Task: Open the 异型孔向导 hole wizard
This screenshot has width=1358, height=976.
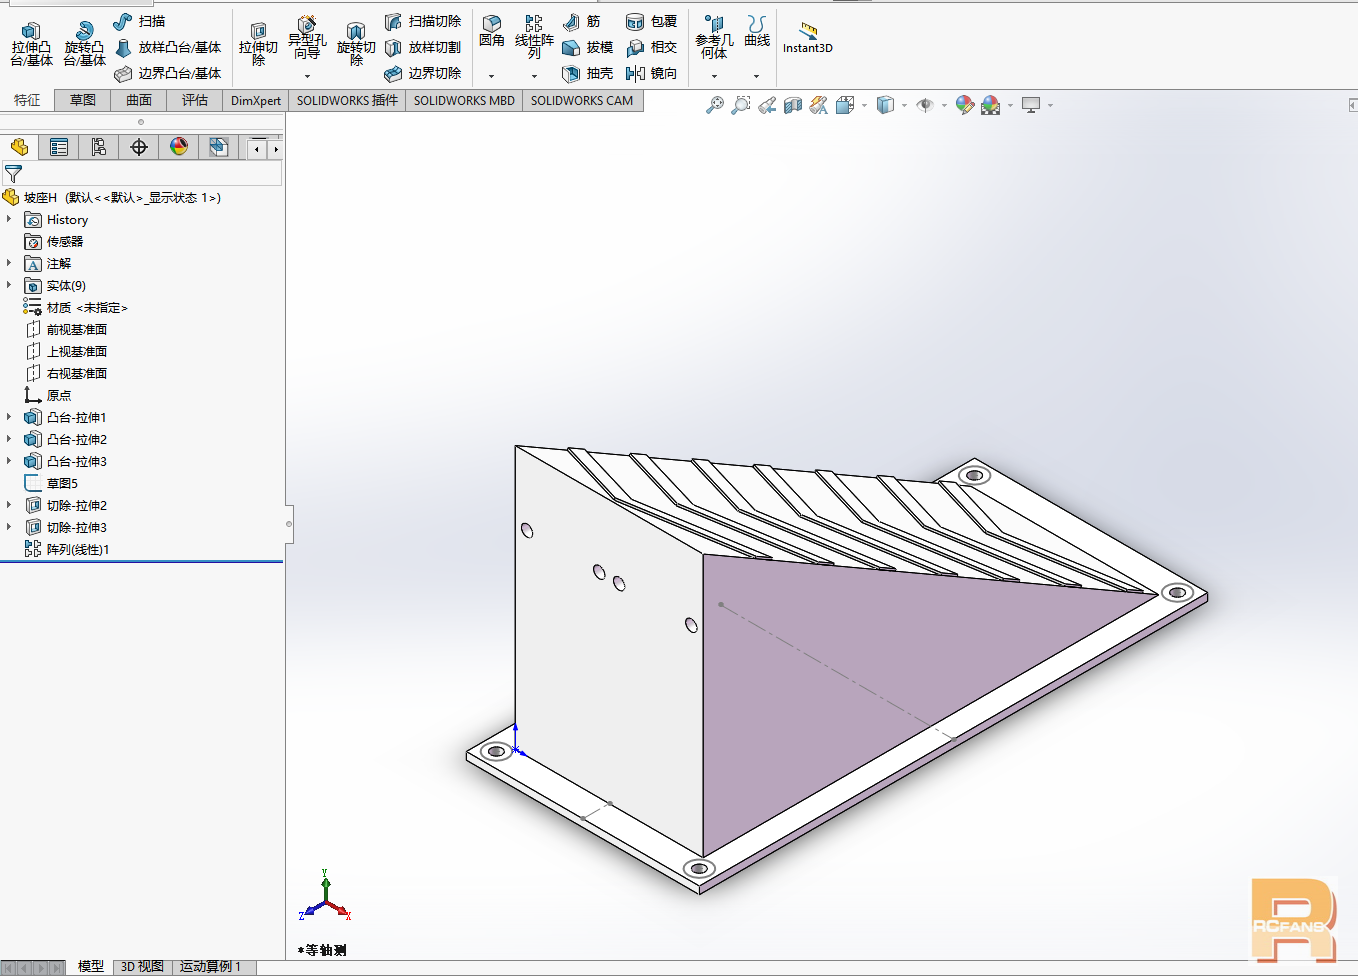Action: coord(307,38)
